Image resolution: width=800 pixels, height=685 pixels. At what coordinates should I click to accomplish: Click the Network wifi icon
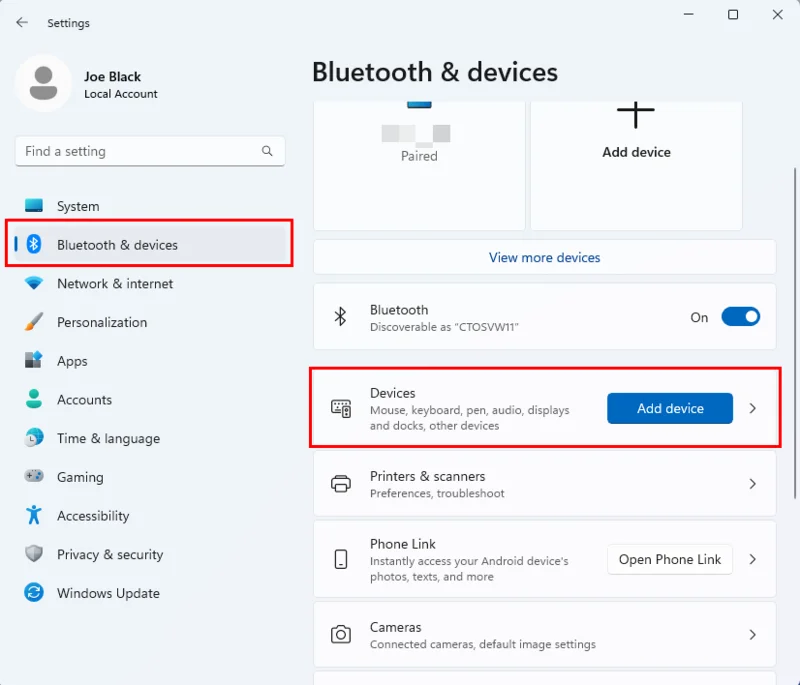coord(34,283)
